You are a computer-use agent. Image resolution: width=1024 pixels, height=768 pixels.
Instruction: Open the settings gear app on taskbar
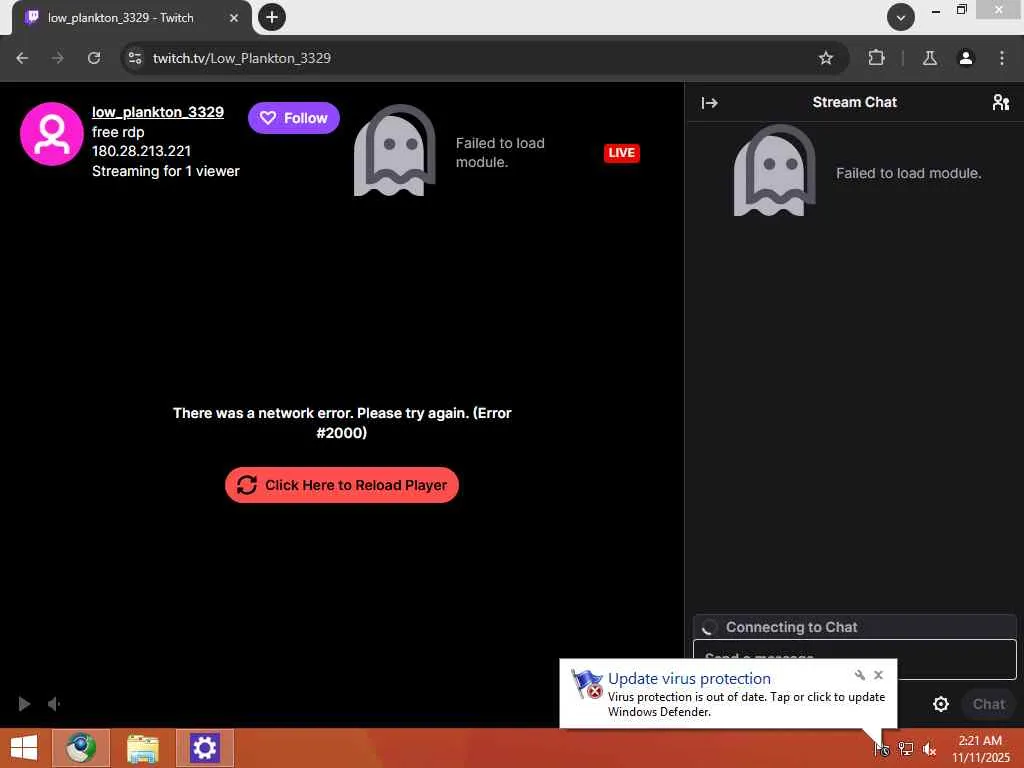point(204,748)
